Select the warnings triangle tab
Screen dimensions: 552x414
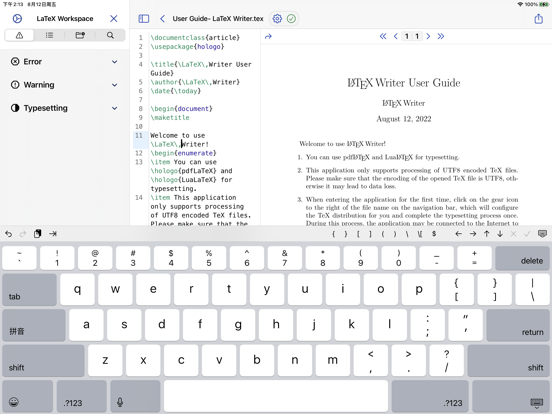coord(19,35)
